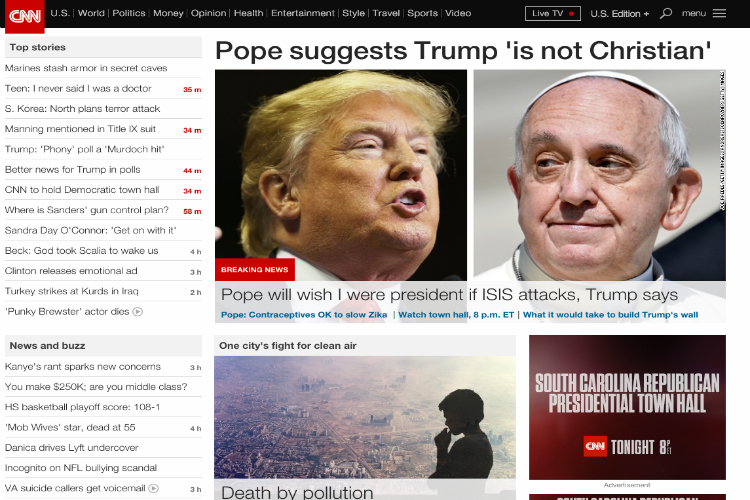The image size is (750, 500).
Task: Open 'Kanye's rant sparks new concerns' story
Action: pos(83,367)
